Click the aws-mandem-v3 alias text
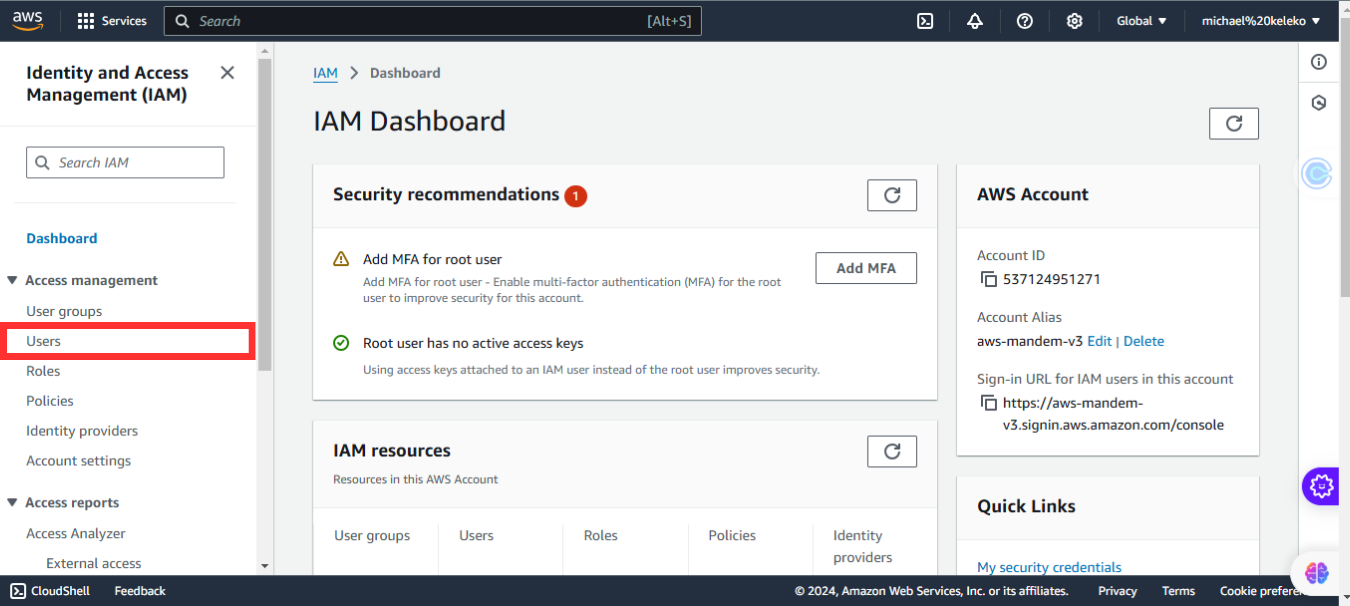This screenshot has height=606, width=1350. (1030, 341)
